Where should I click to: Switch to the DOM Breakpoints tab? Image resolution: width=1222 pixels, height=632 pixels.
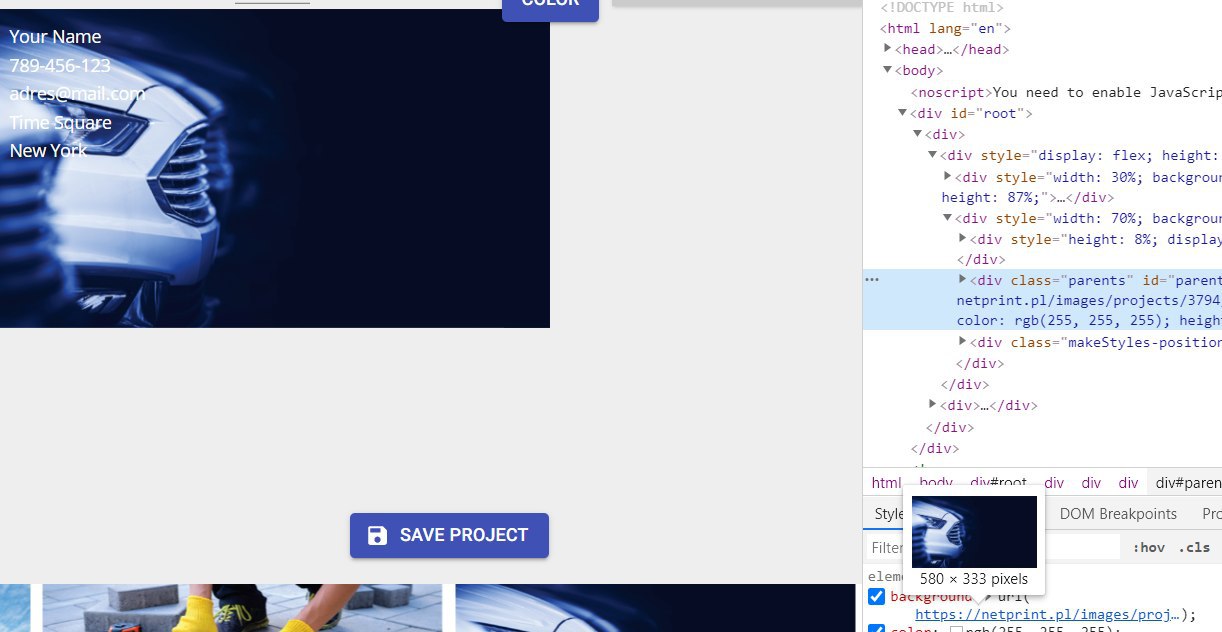pyautogui.click(x=1118, y=514)
